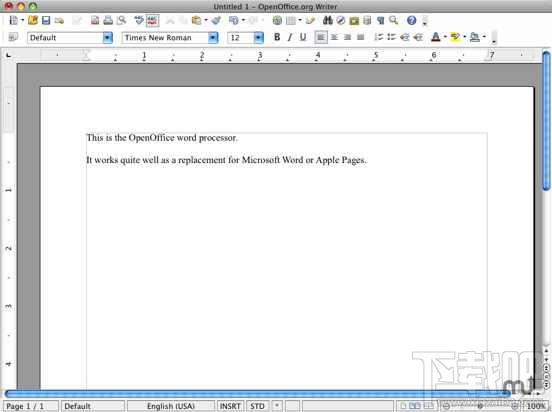Print the document using printer icon
This screenshot has height=412, width=552.
pos(108,20)
